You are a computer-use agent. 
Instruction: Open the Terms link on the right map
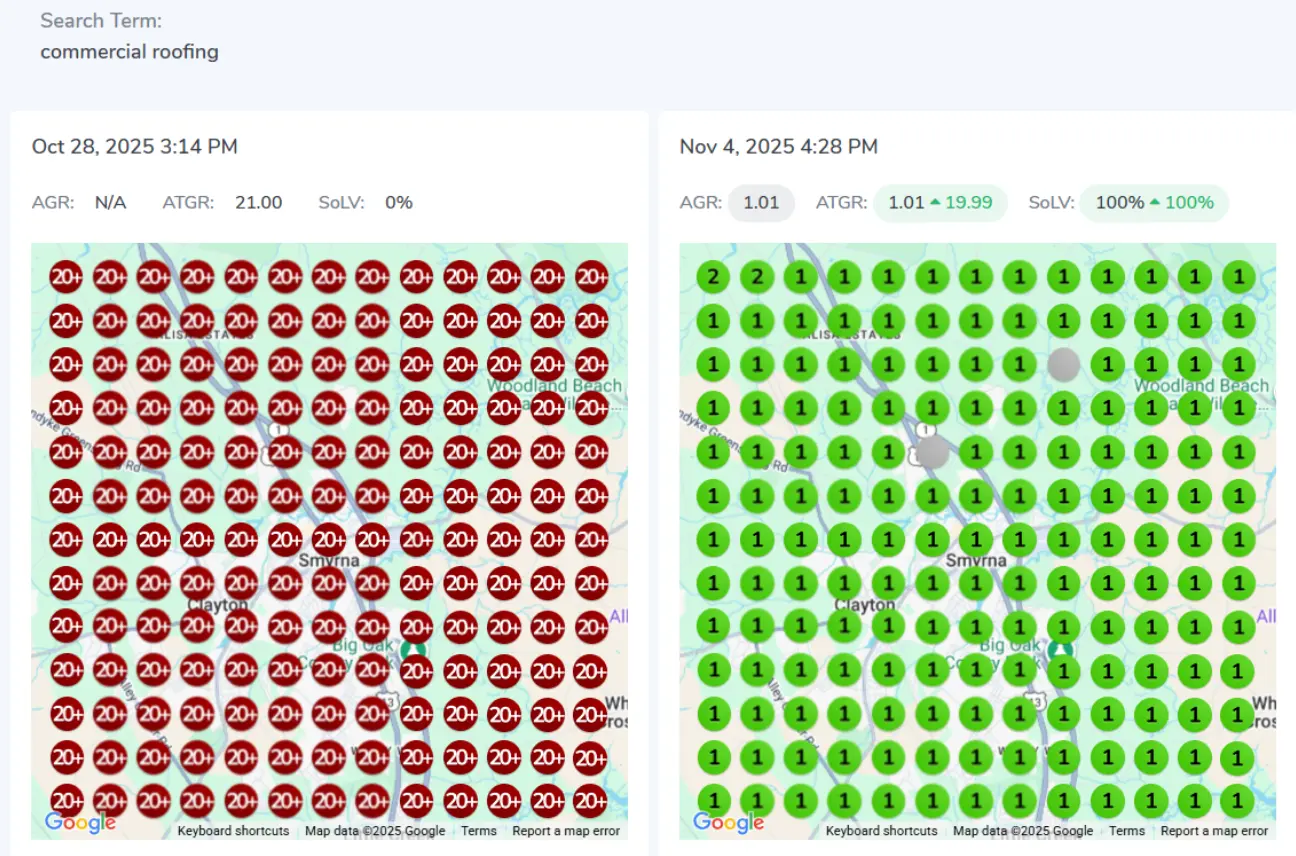(x=1126, y=831)
